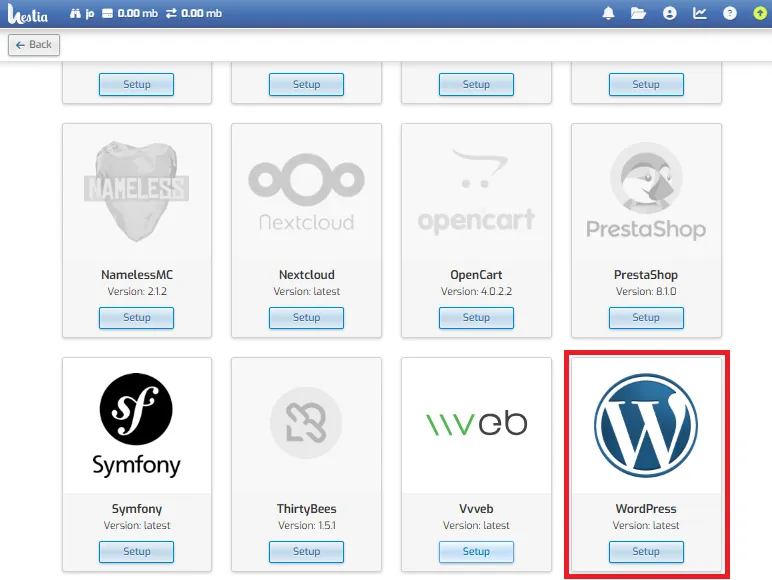Click the ThirtyBees logo image

click(306, 423)
